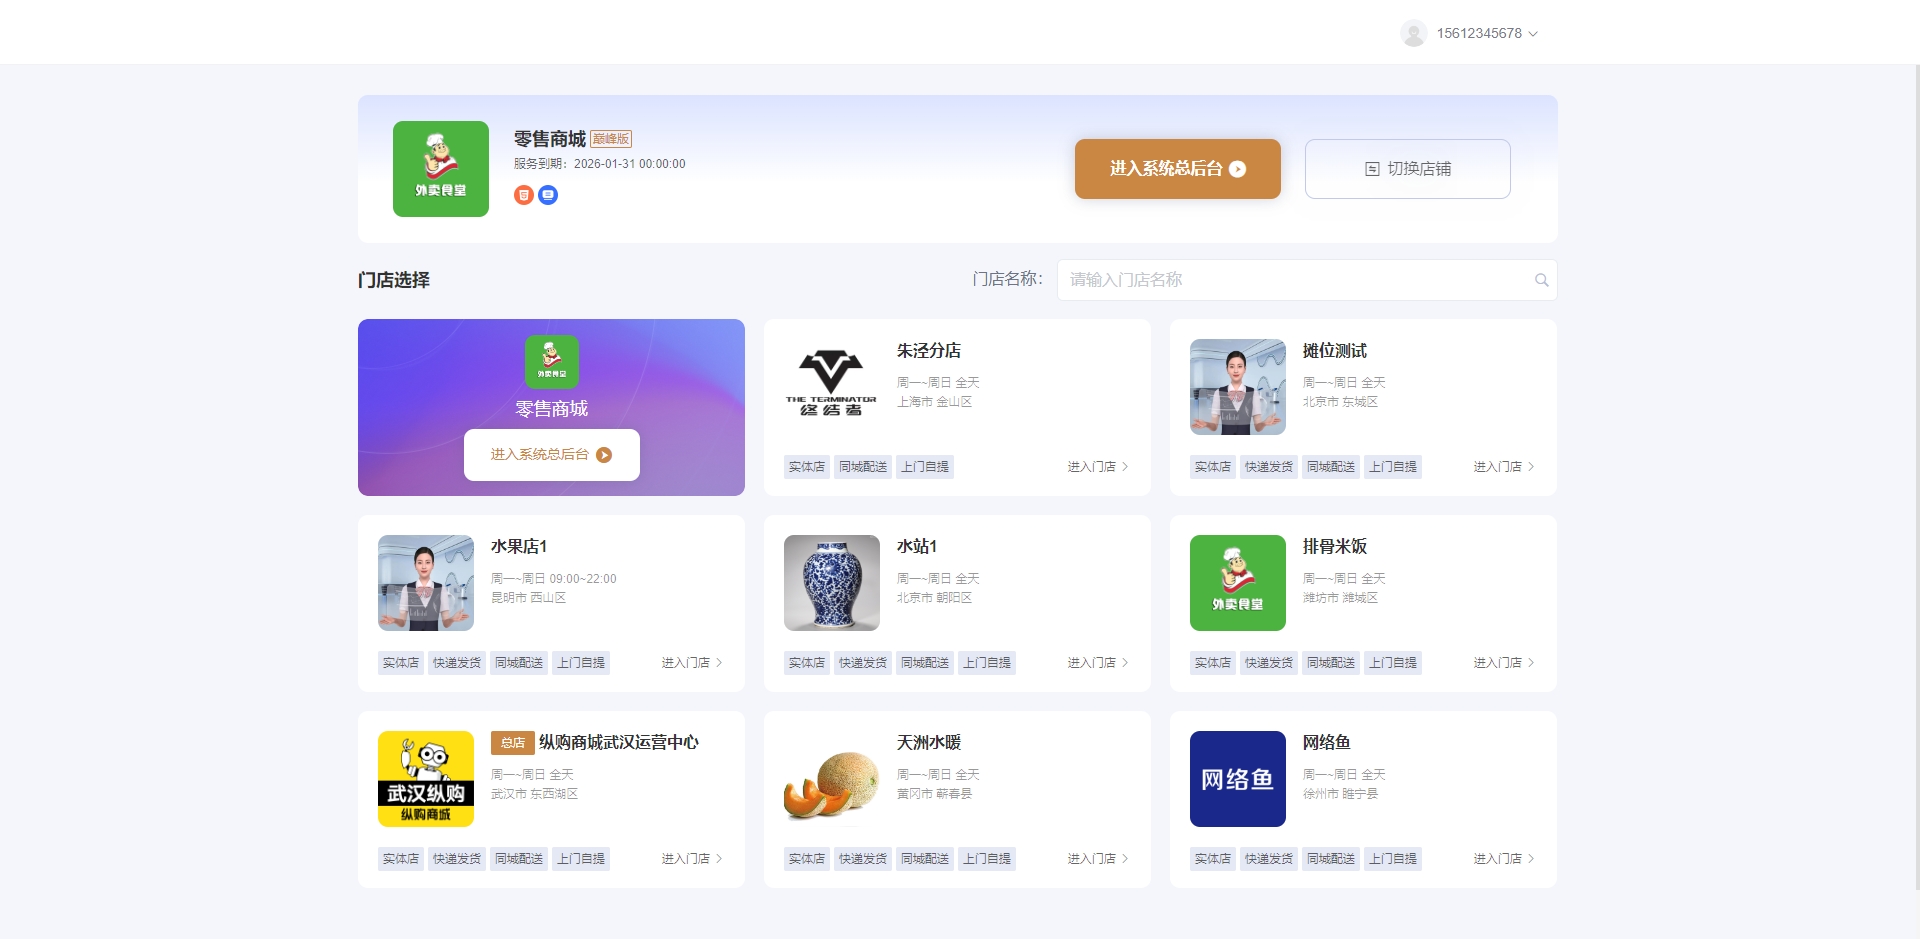This screenshot has height=939, width=1920.
Task: Click 进入门店 arrow for 朱泾分店
Action: coord(1097,467)
